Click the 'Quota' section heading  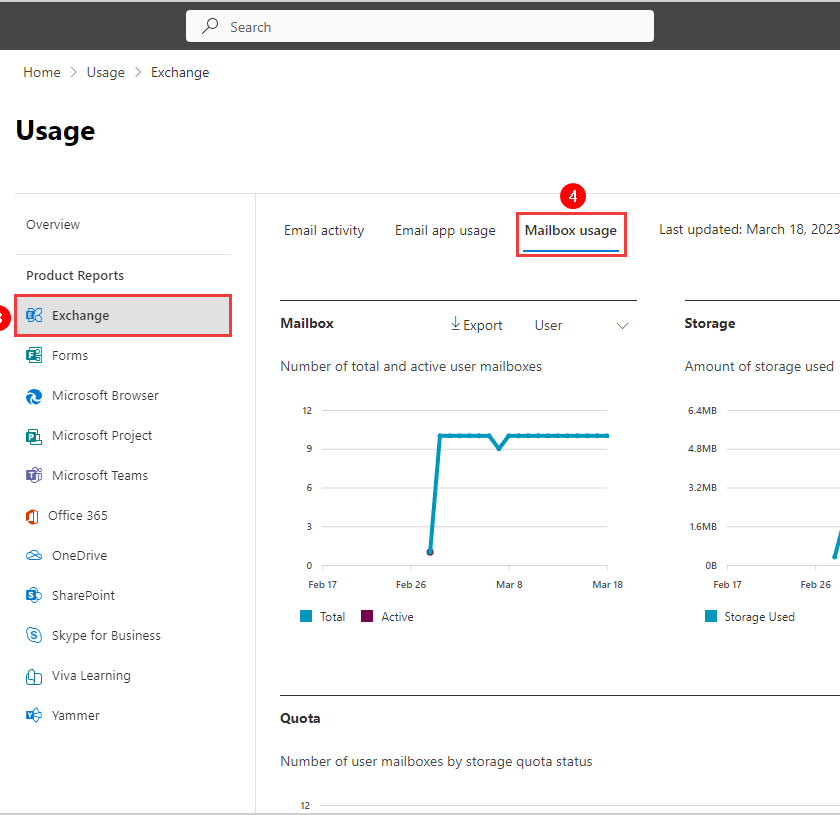click(300, 719)
